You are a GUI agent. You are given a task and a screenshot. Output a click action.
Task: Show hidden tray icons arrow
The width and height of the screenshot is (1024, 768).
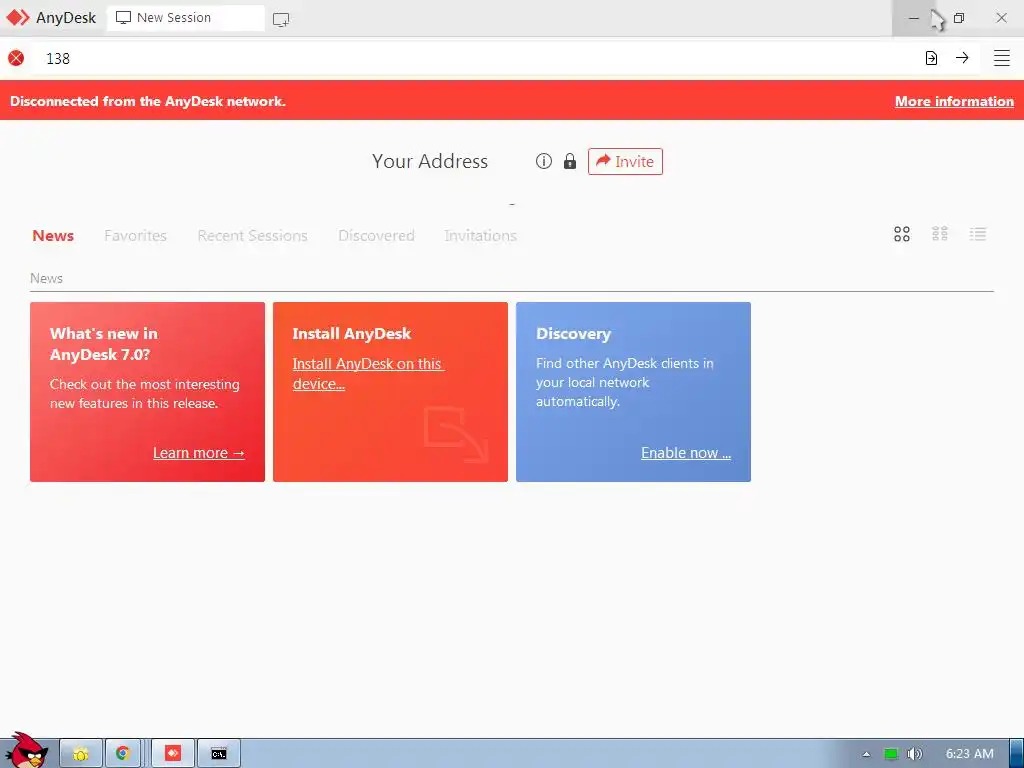[866, 754]
